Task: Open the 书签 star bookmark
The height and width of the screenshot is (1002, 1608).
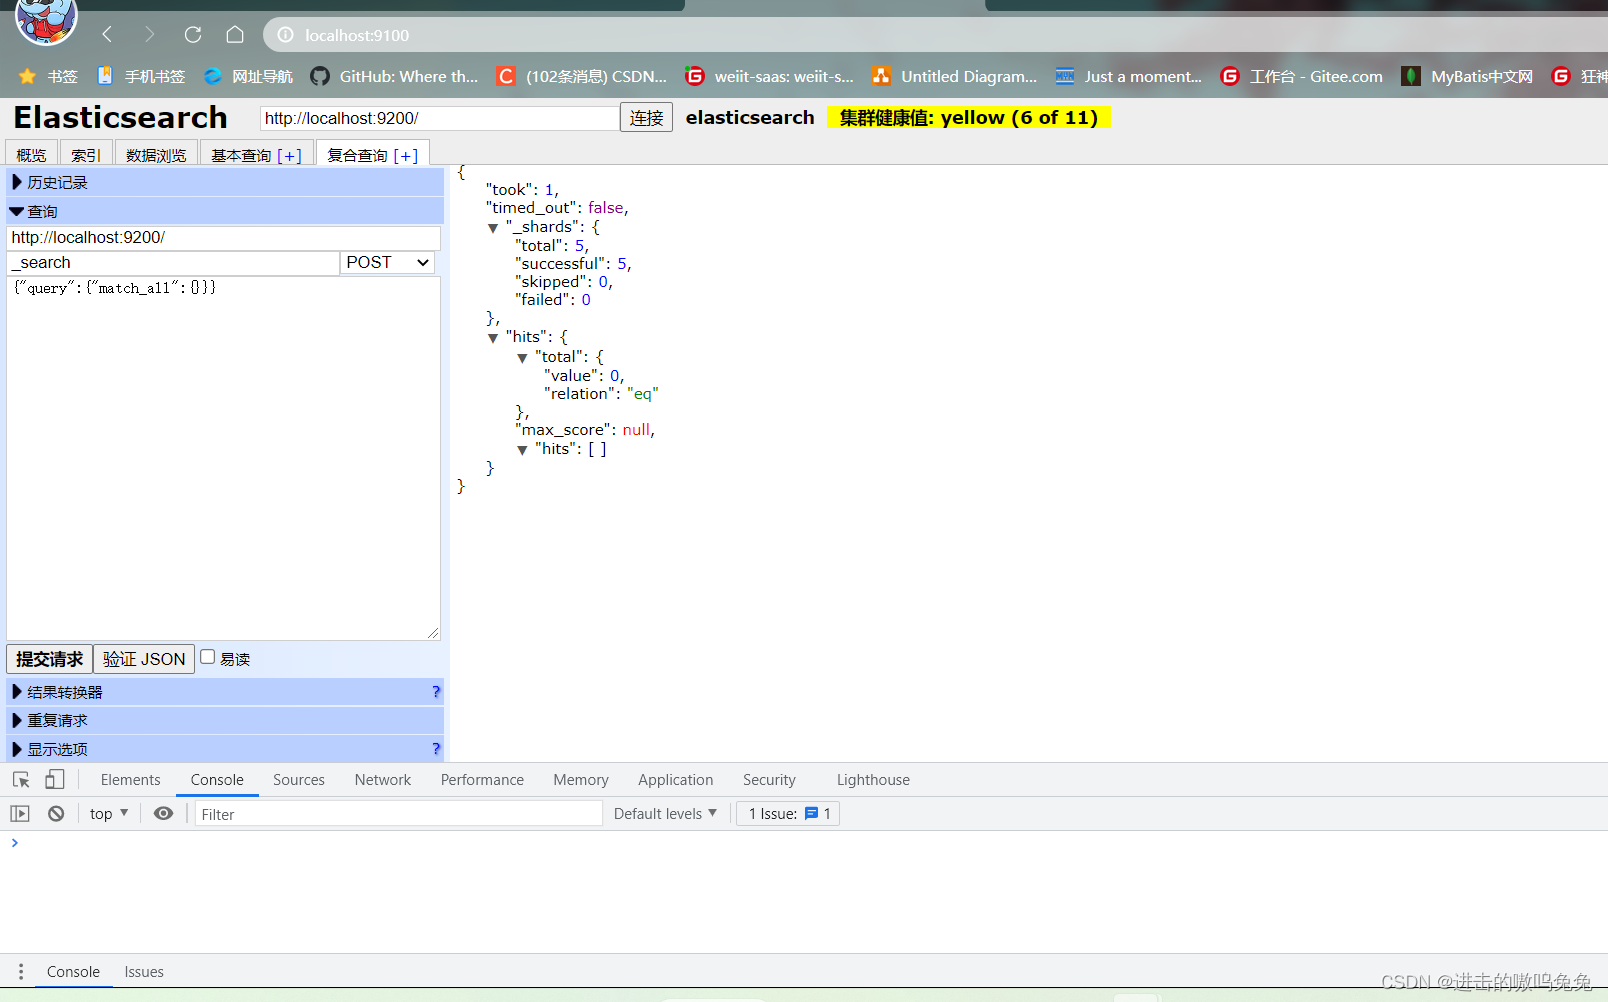Action: coord(48,76)
